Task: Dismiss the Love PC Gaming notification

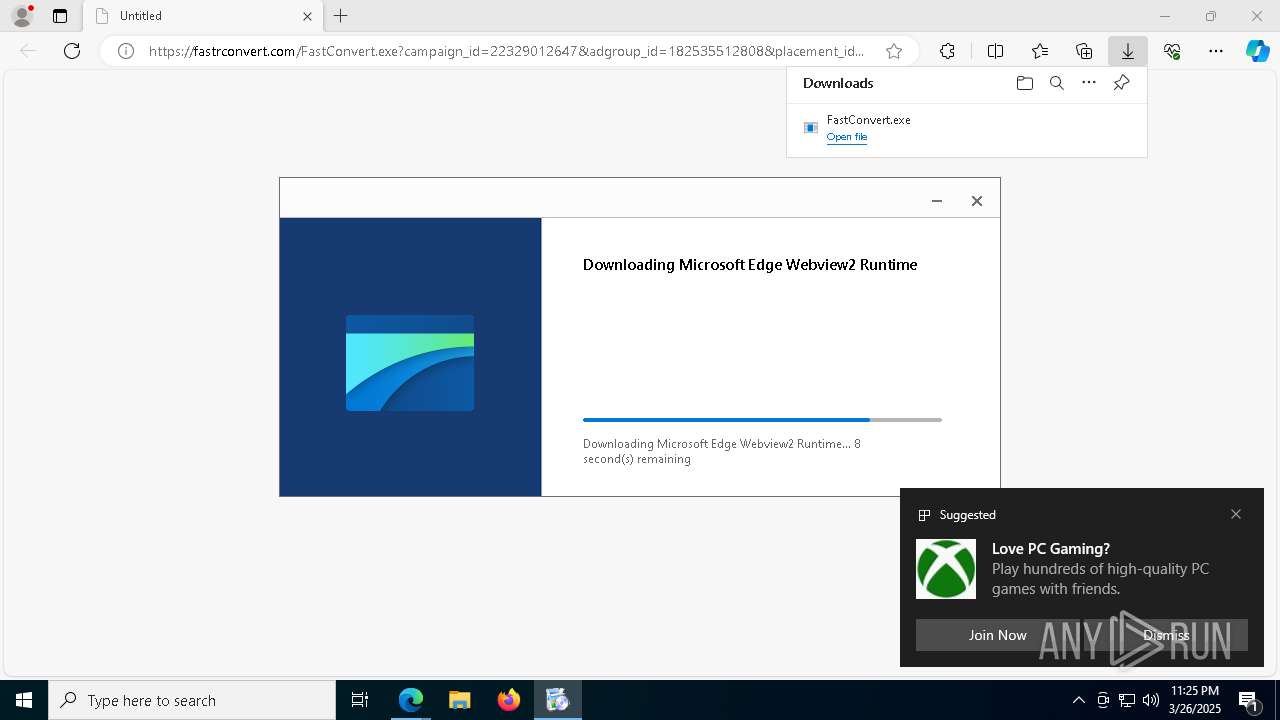Action: click(x=1166, y=635)
